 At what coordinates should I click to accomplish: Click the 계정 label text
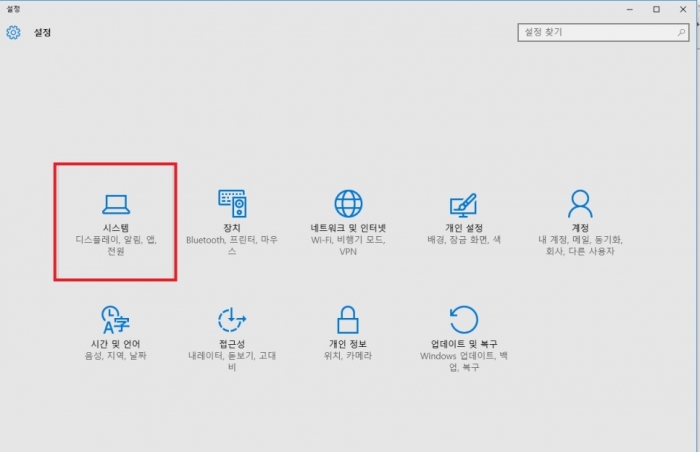(580, 228)
